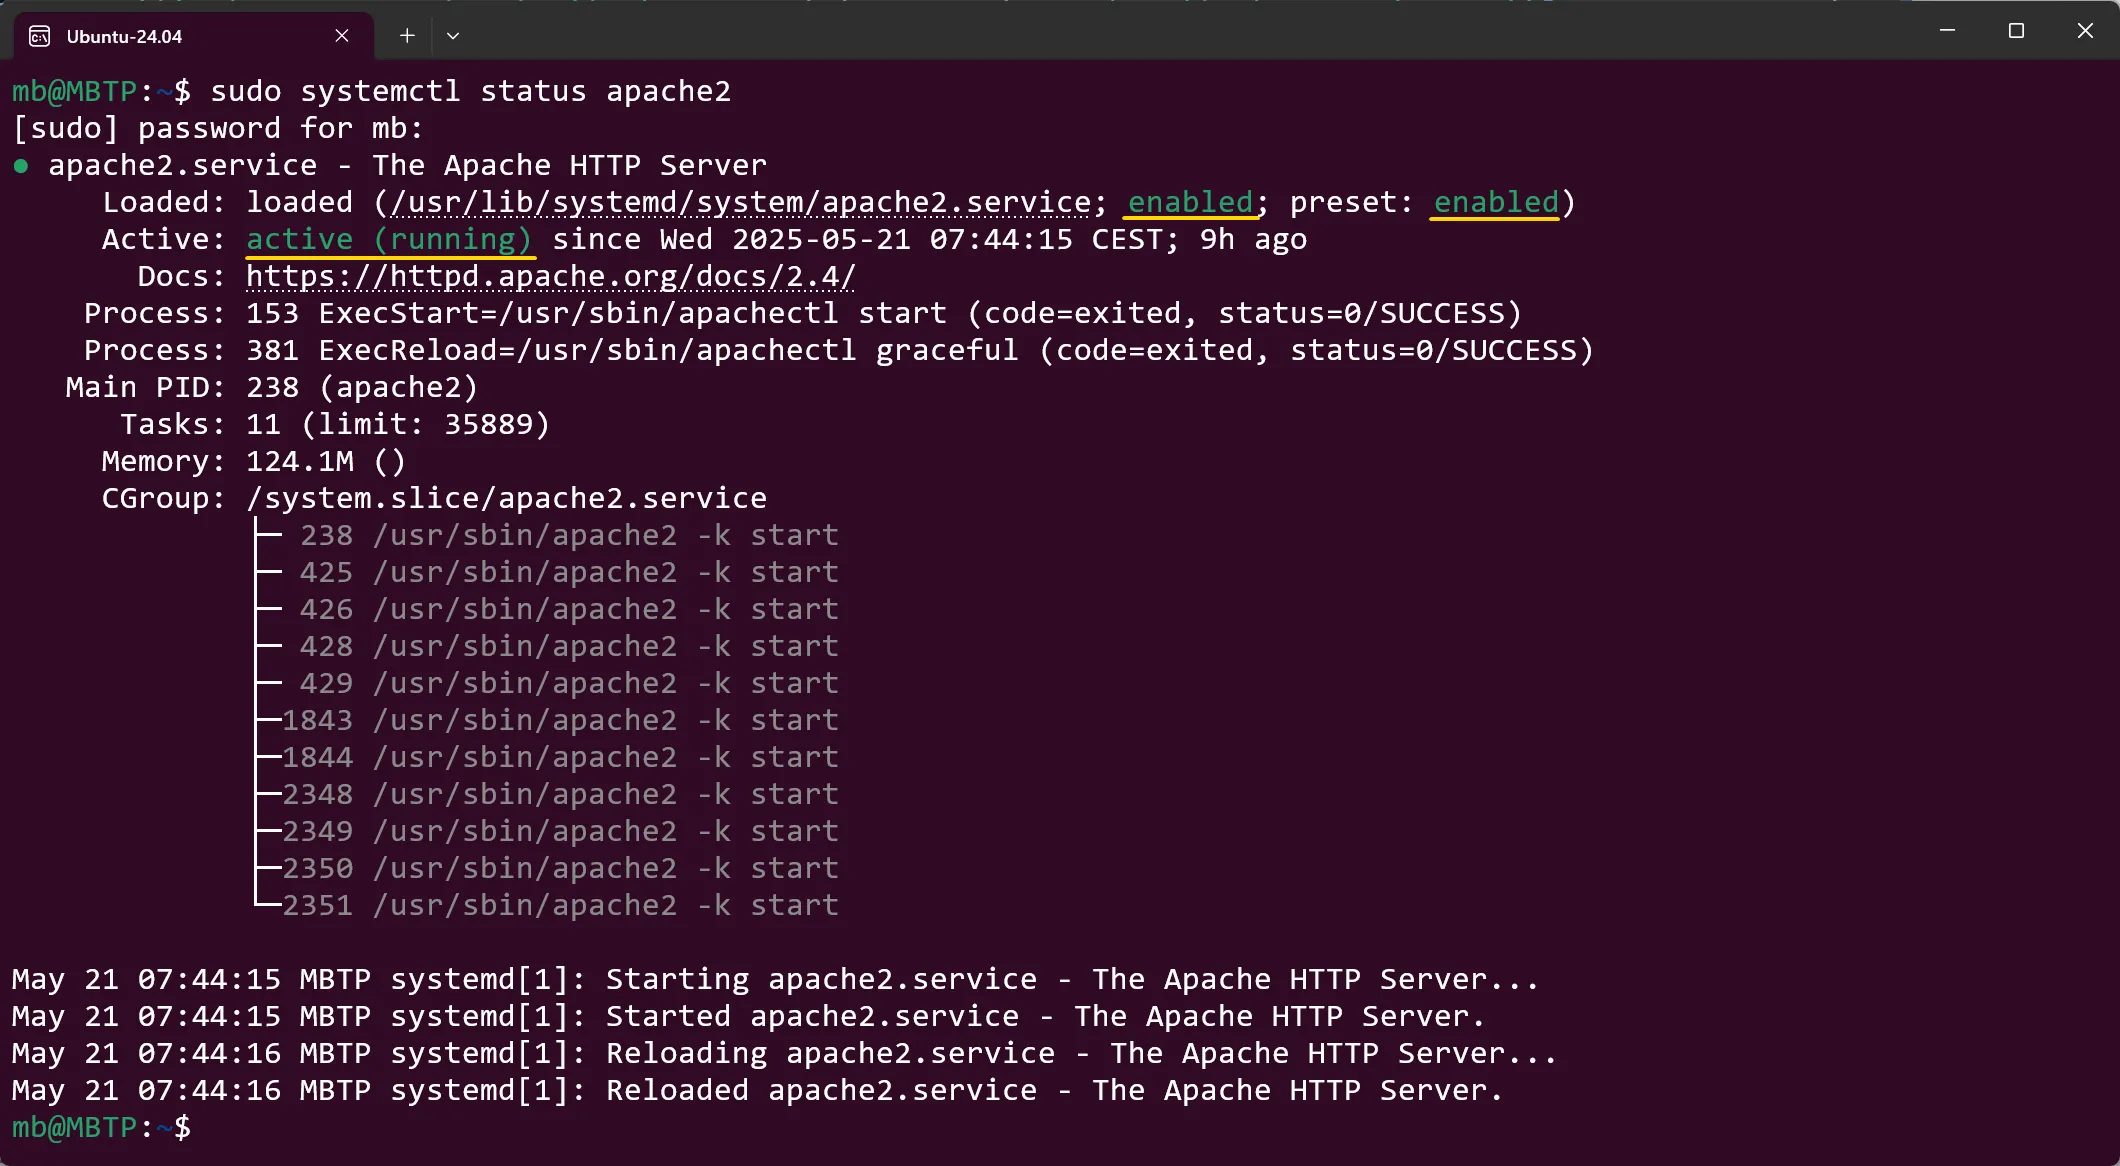Click the Process 153 ExecStart line
The height and width of the screenshot is (1166, 2120).
[802, 313]
